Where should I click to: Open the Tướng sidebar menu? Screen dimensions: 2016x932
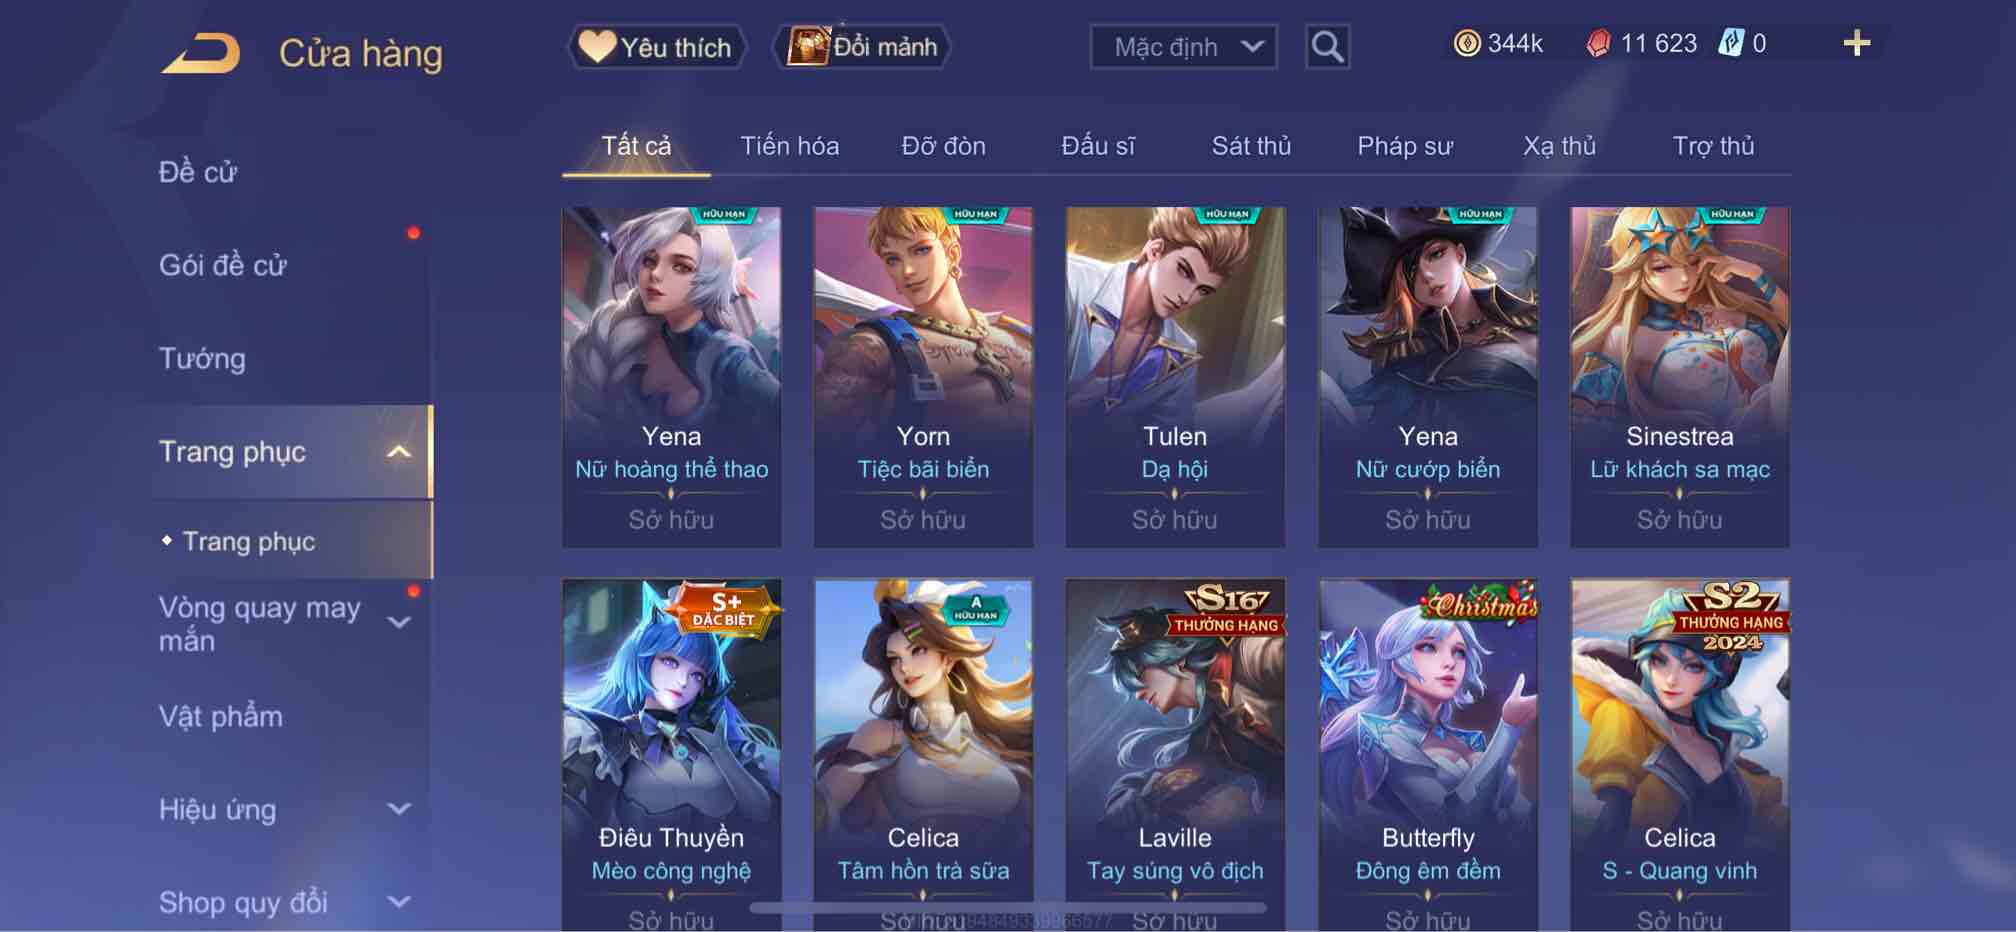(202, 358)
